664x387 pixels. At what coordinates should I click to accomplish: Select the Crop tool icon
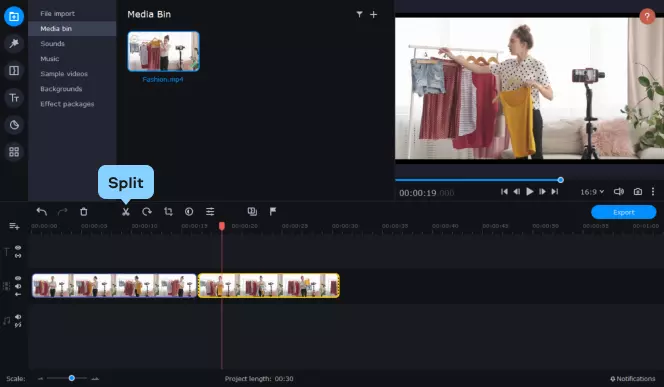[x=168, y=211]
